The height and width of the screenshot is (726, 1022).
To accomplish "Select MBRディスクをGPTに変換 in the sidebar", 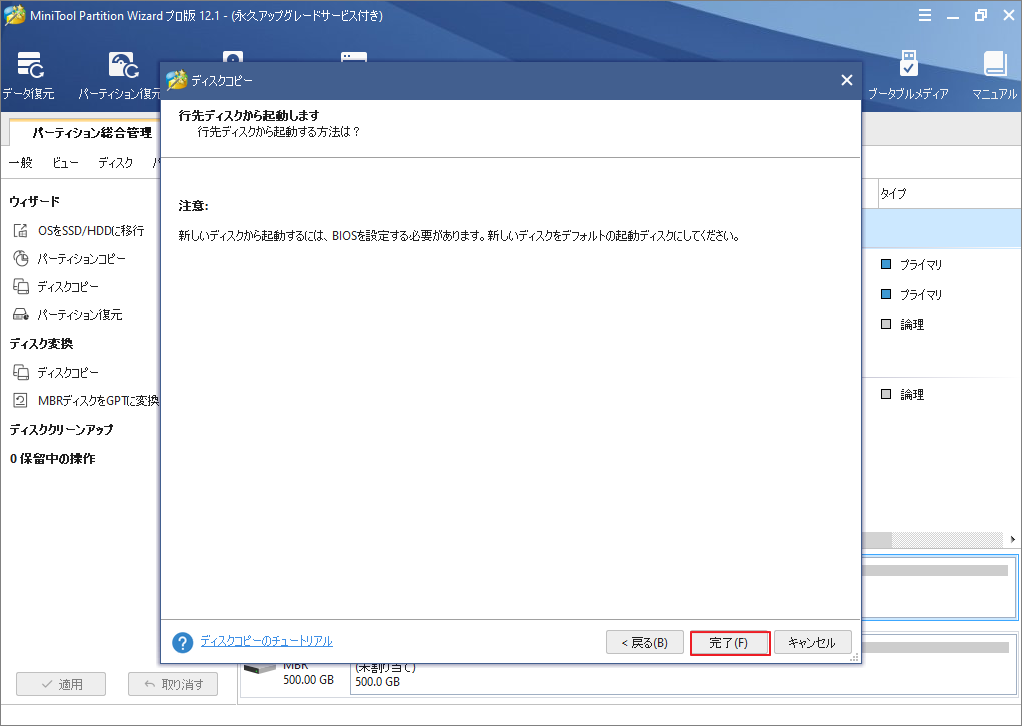I will (x=95, y=399).
